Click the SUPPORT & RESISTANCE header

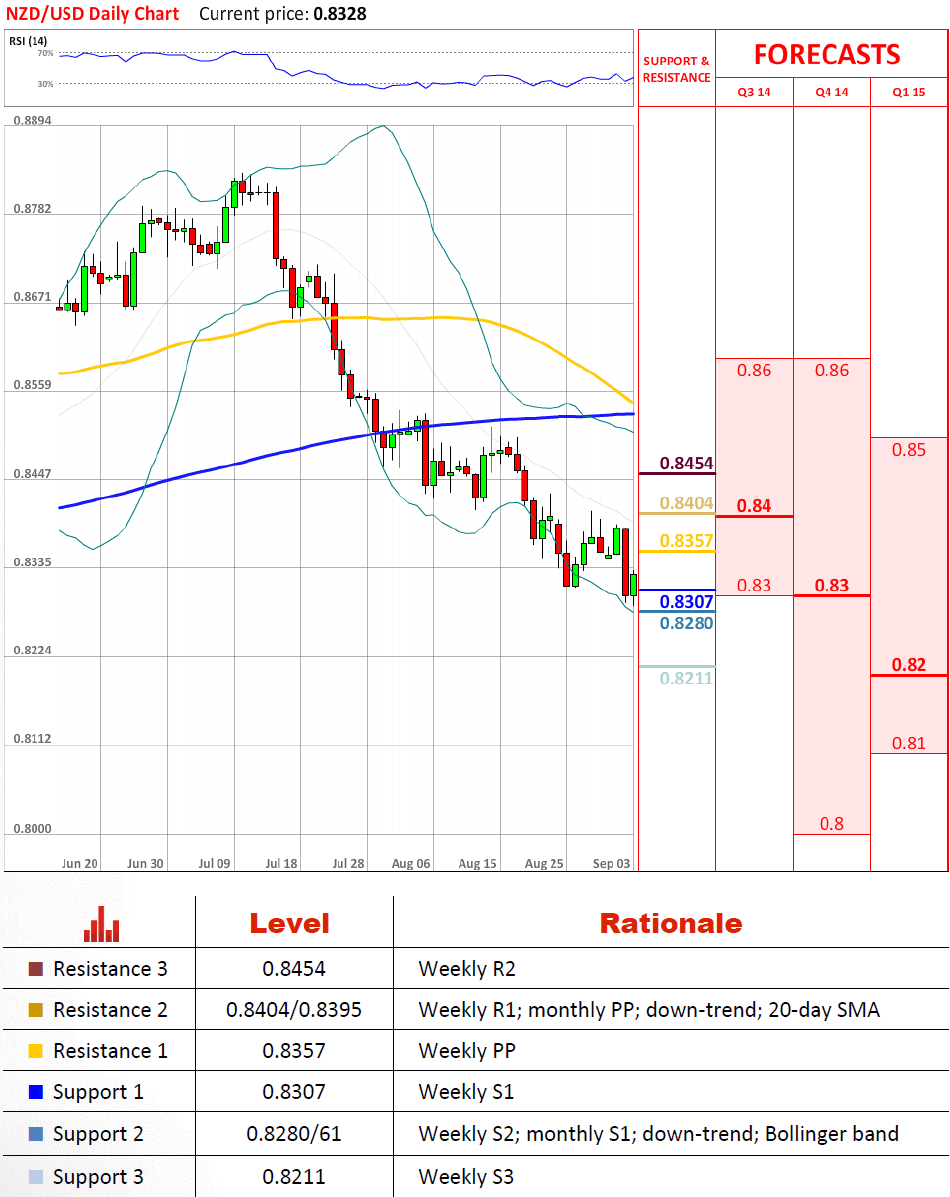pyautogui.click(x=677, y=69)
